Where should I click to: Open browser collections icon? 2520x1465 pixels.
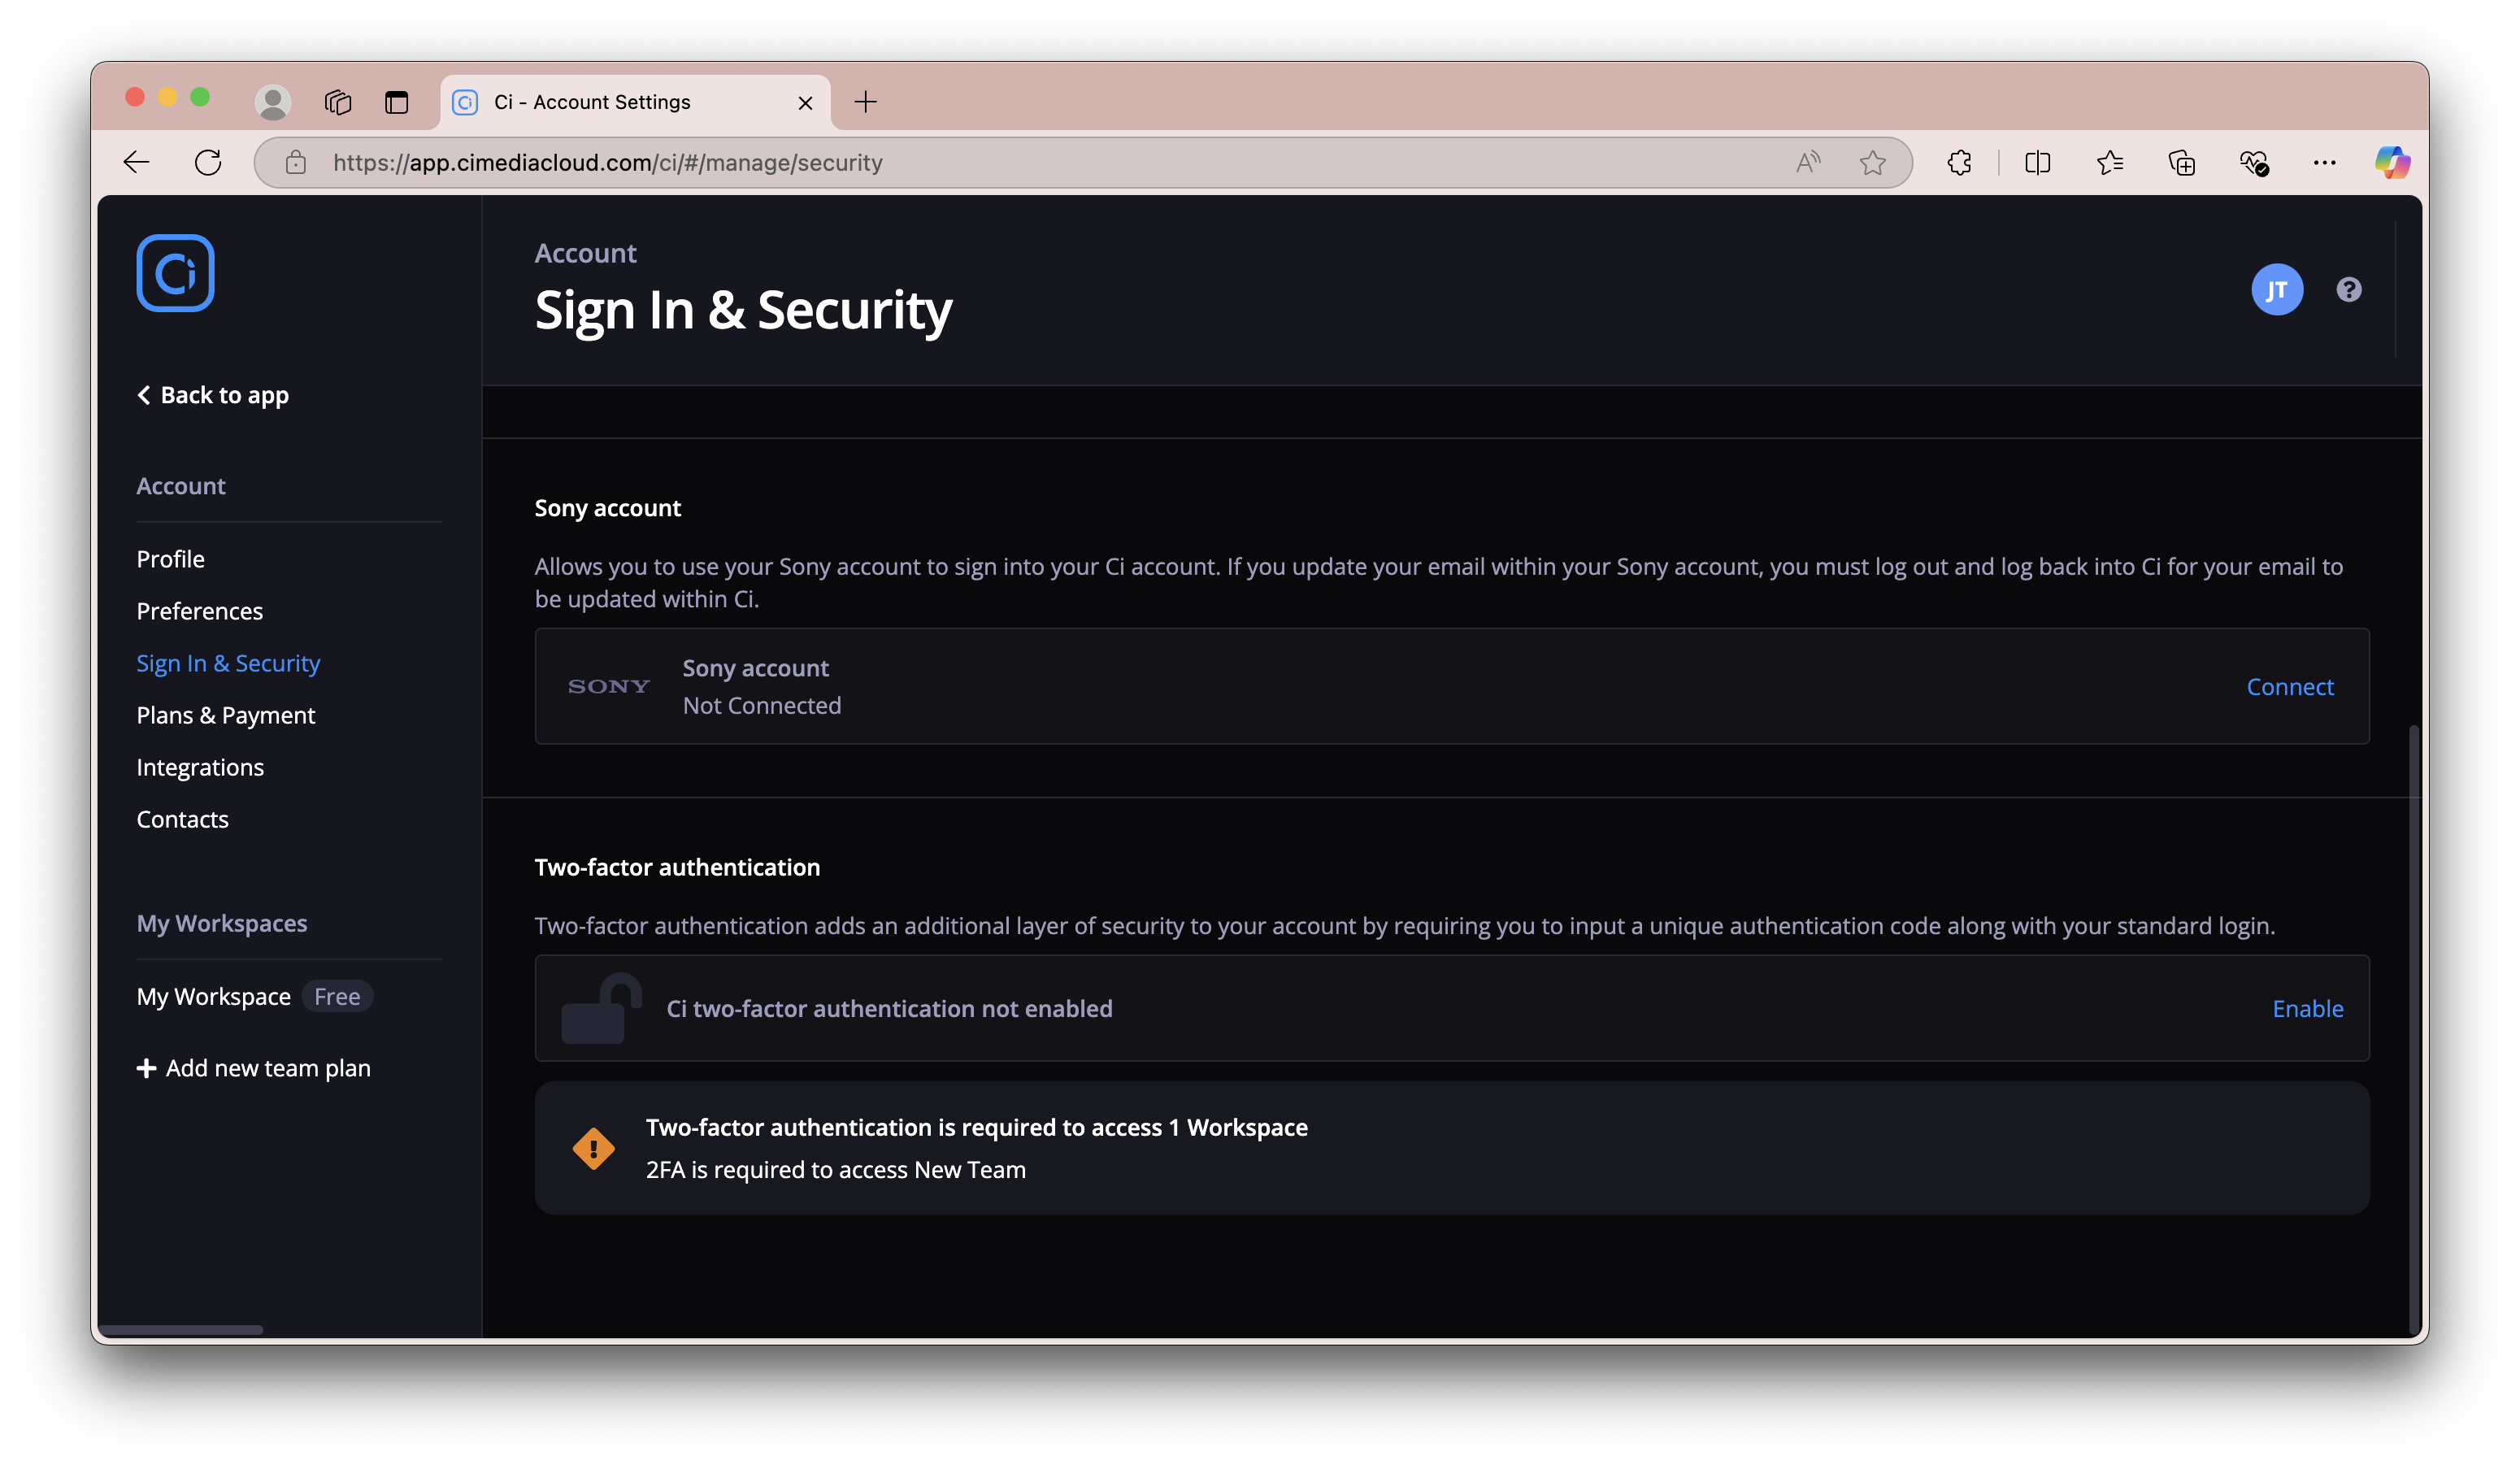2182,163
